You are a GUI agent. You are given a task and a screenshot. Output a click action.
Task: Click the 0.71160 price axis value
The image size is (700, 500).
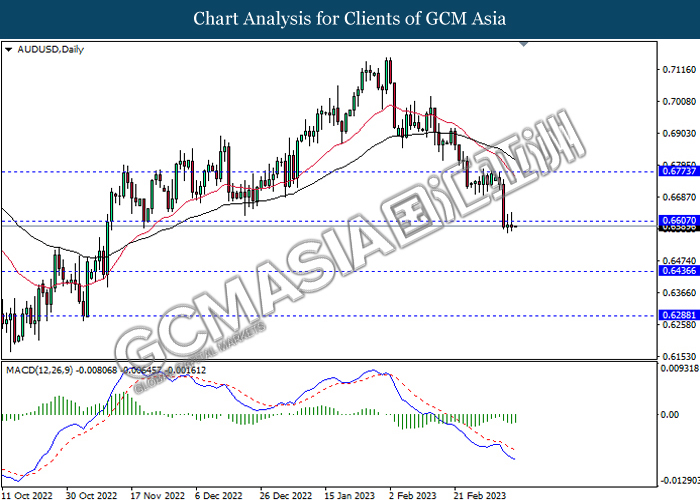[x=679, y=70]
